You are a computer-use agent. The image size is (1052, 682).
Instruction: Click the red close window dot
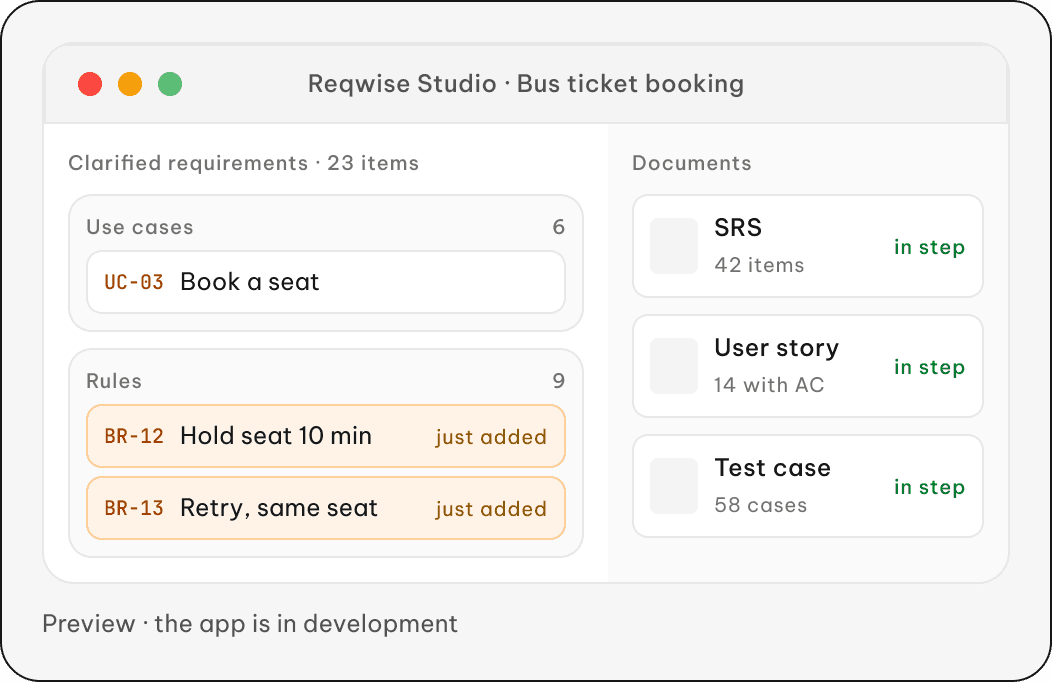90,84
